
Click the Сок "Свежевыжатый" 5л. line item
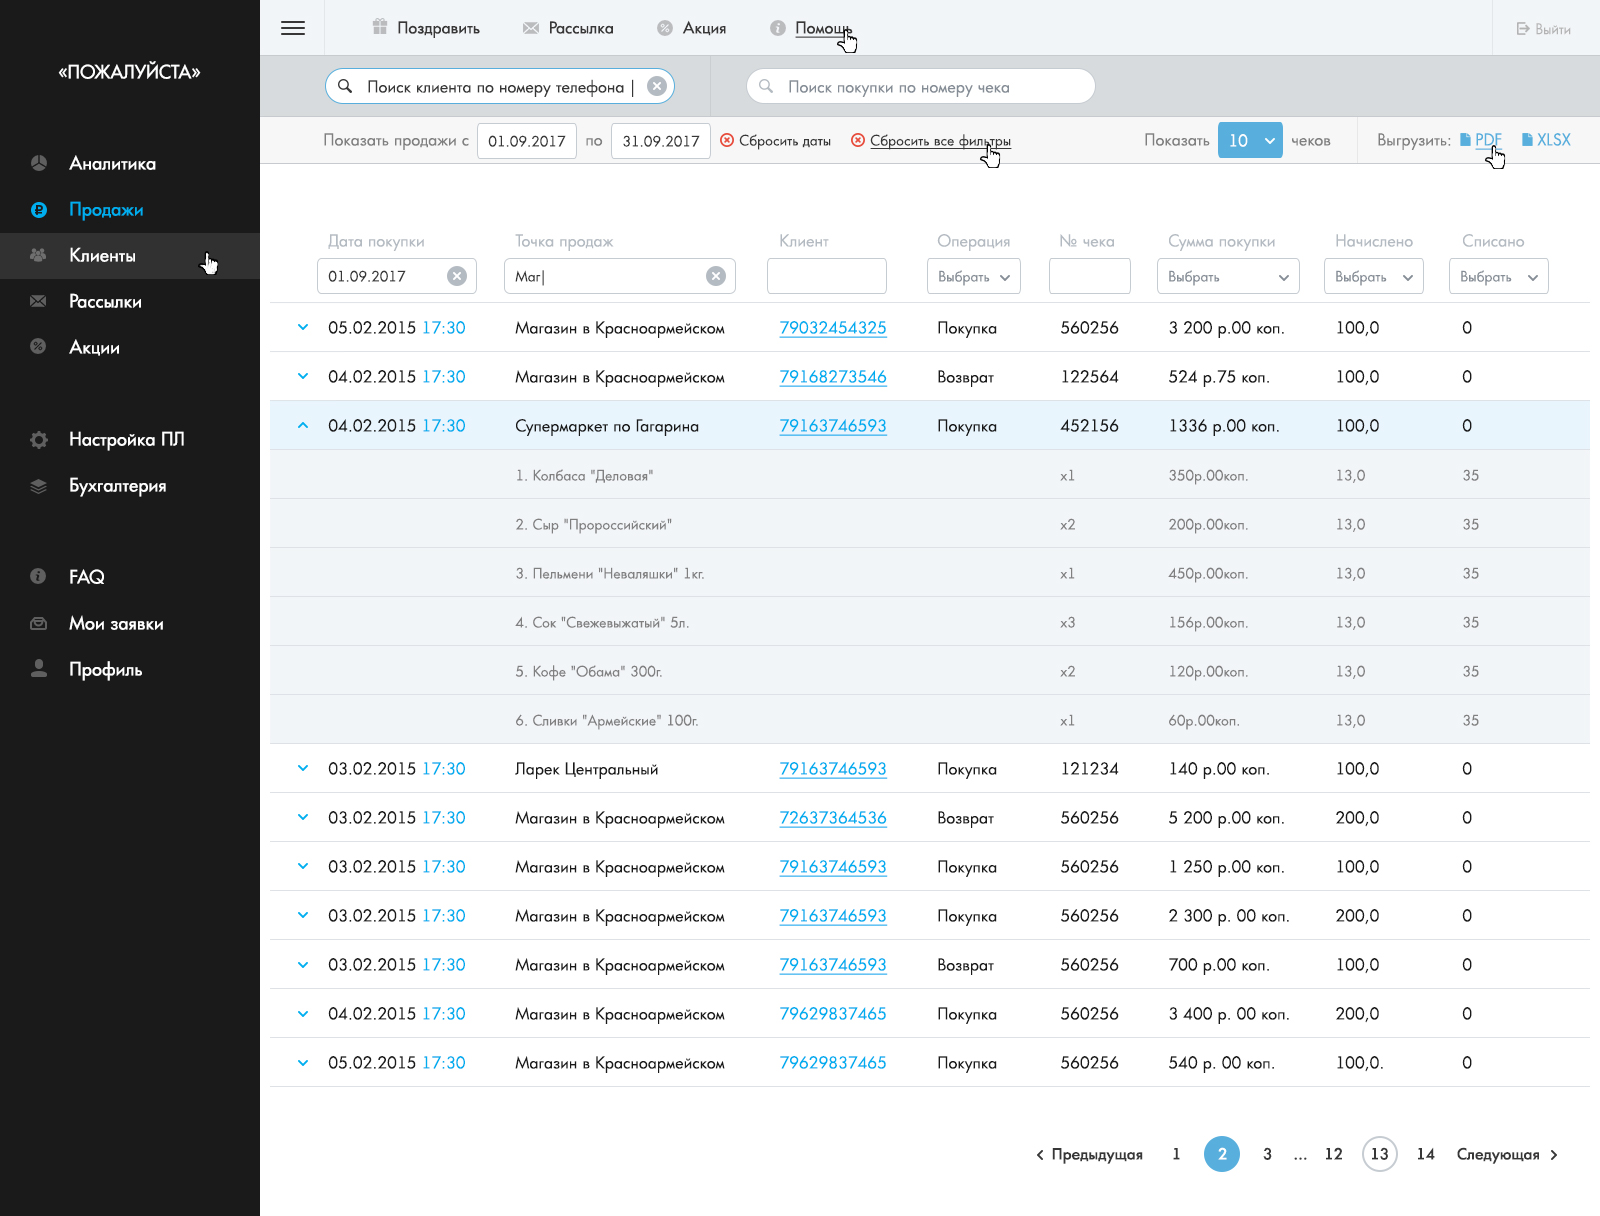click(930, 622)
